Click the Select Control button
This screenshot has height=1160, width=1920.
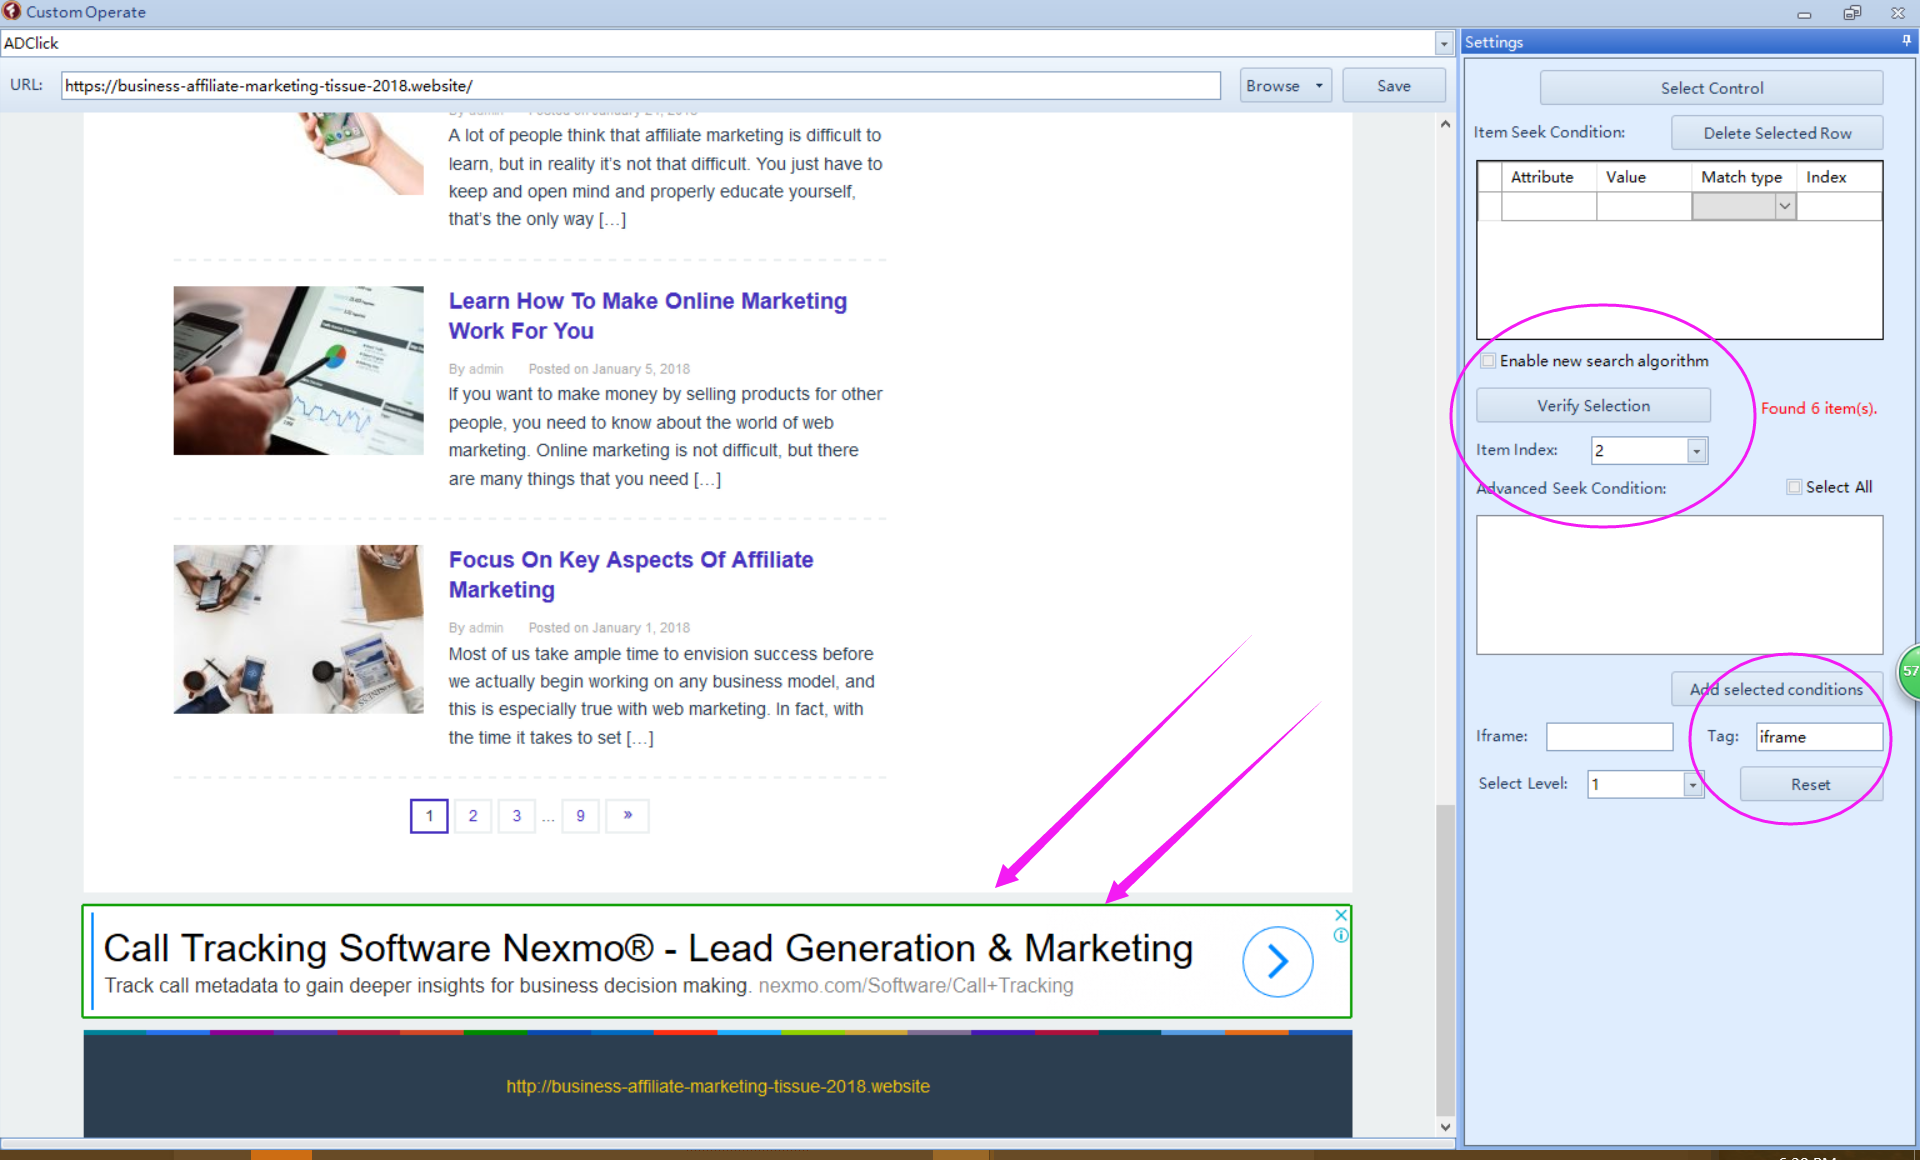pos(1711,88)
